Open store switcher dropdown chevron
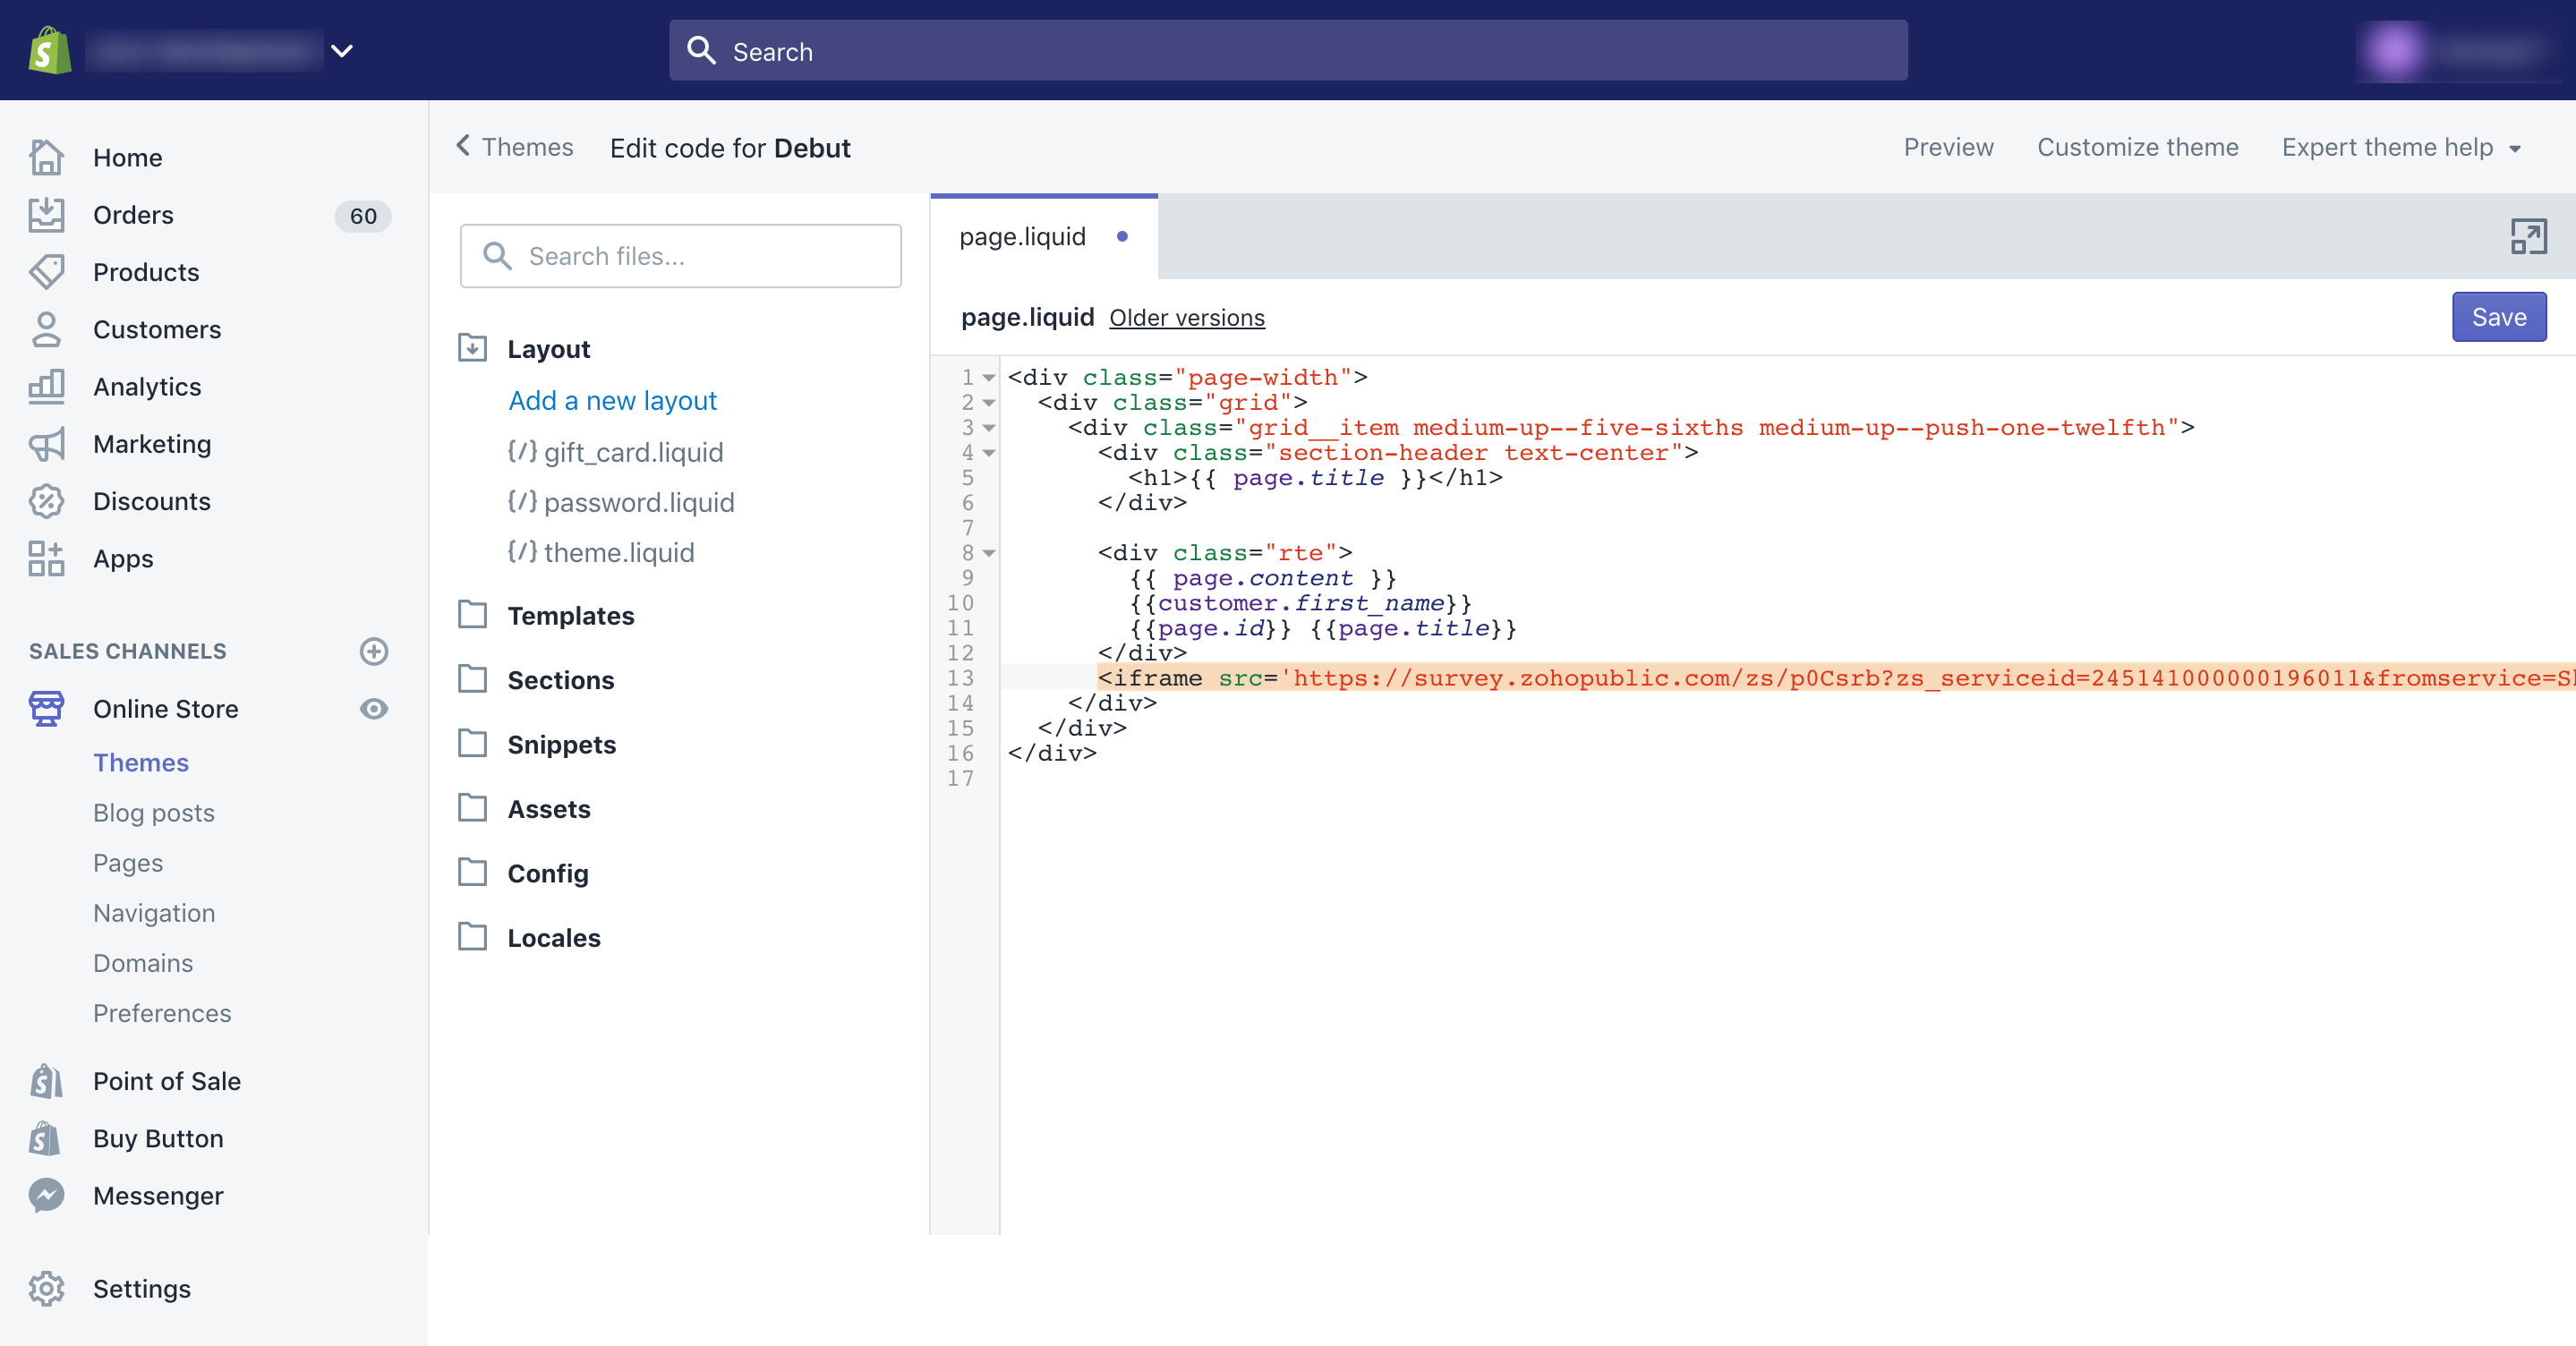 pos(342,51)
